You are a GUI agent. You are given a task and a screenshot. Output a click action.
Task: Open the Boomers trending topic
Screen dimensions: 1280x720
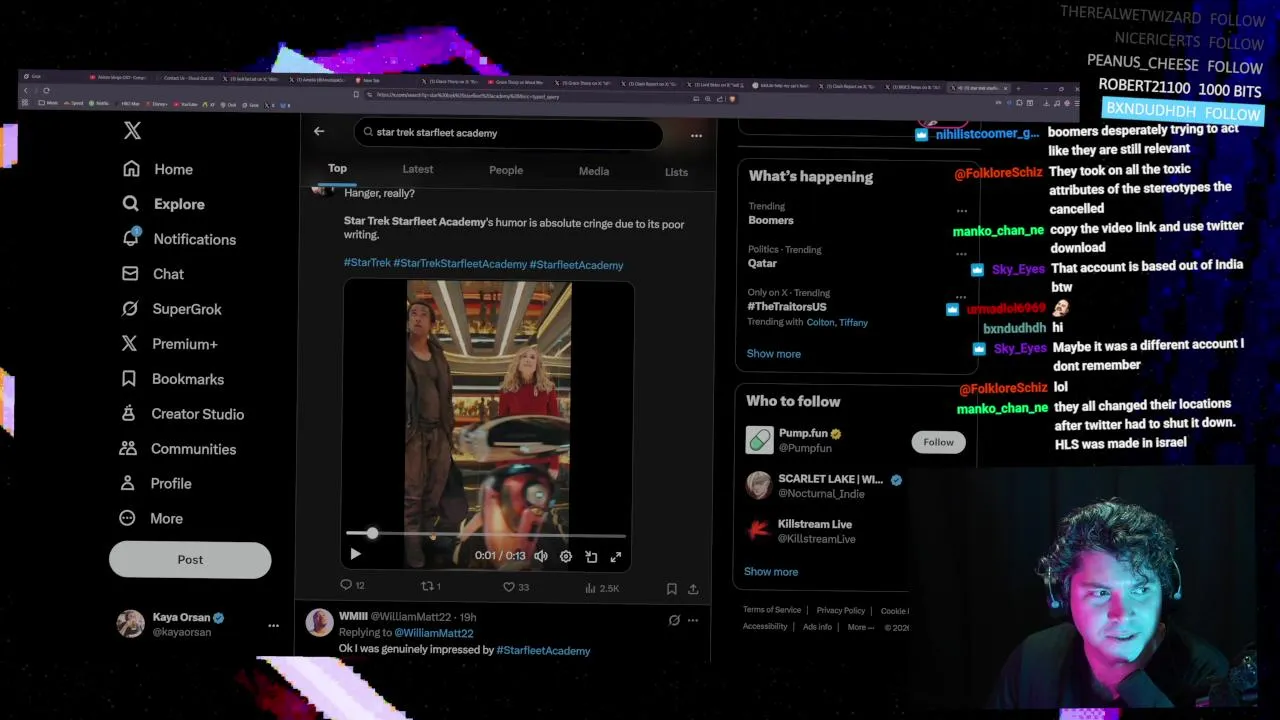tap(771, 220)
